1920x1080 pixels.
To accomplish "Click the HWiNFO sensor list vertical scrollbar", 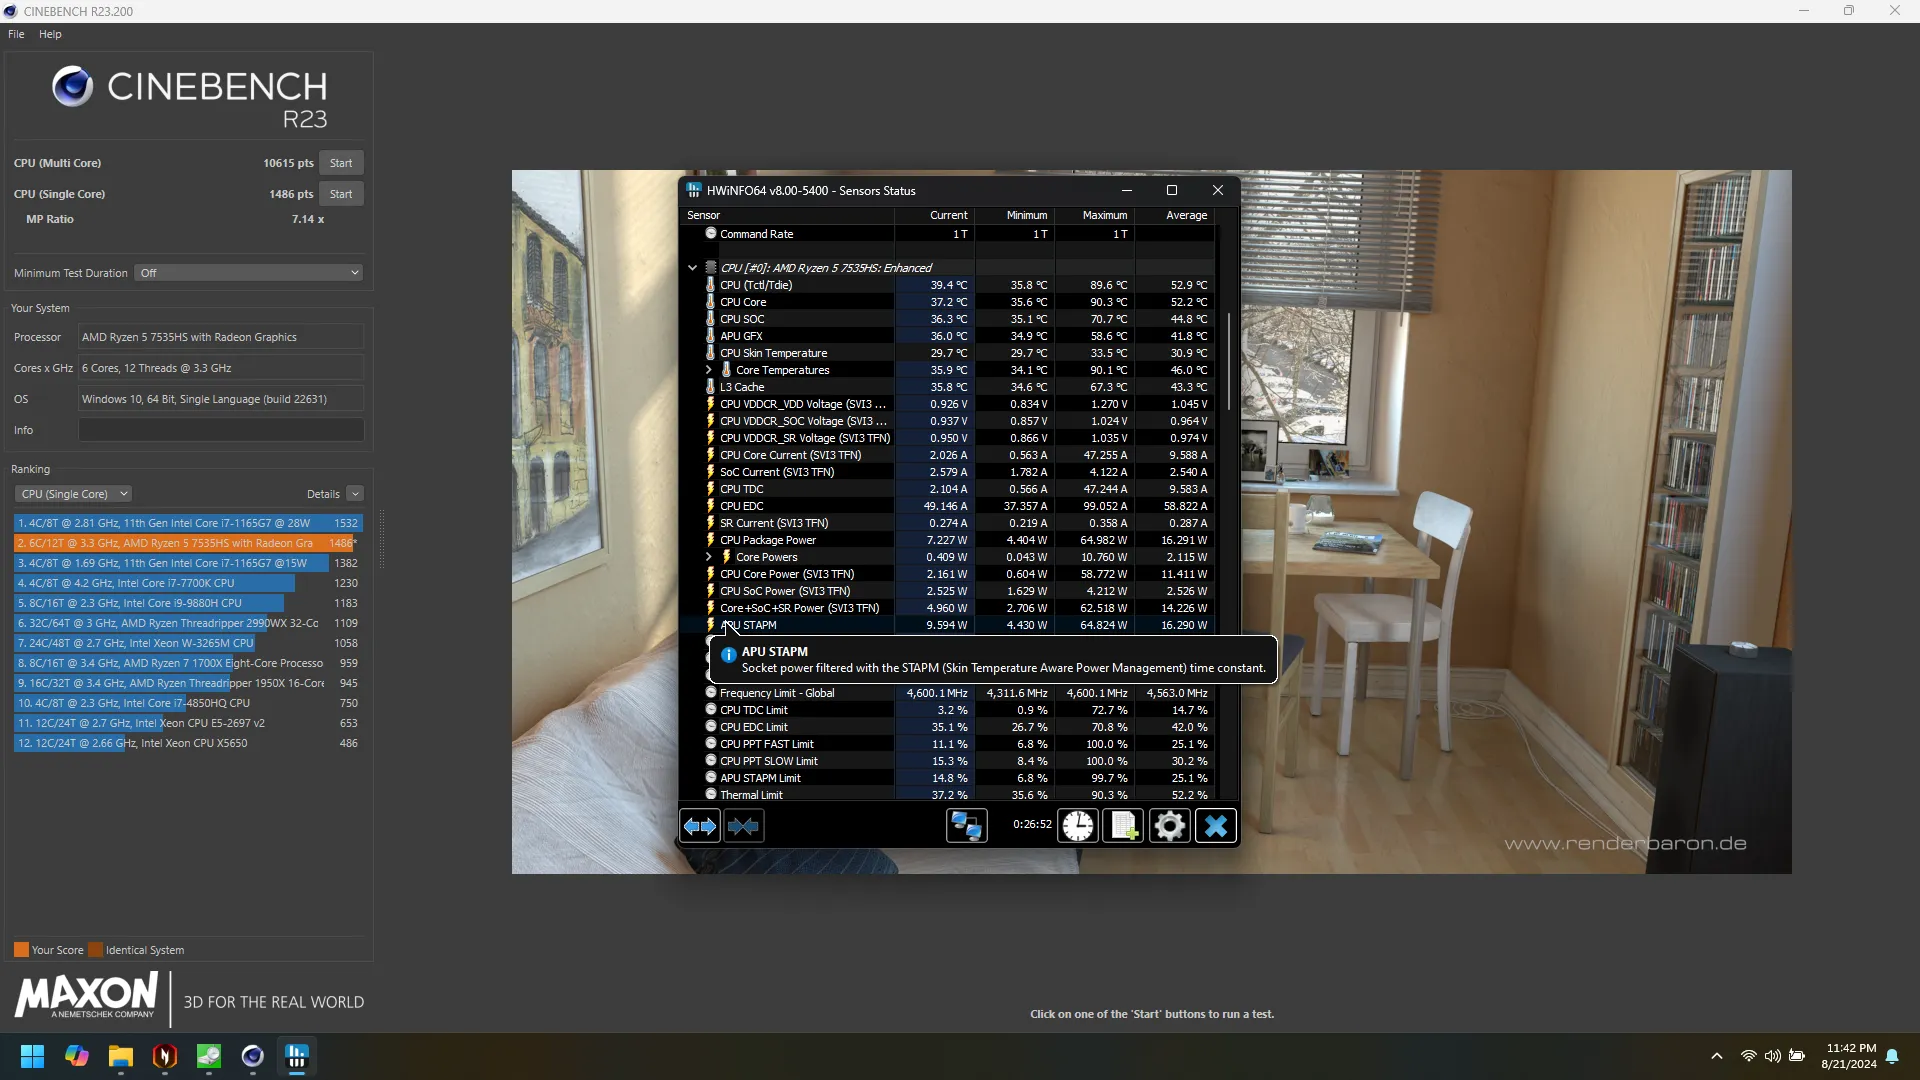I will click(1228, 360).
